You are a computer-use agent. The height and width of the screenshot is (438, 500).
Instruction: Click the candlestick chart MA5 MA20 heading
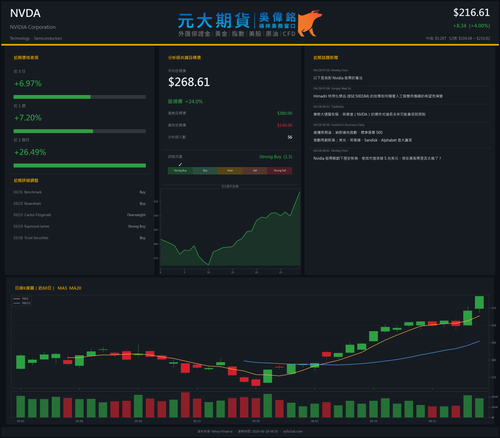point(48,288)
